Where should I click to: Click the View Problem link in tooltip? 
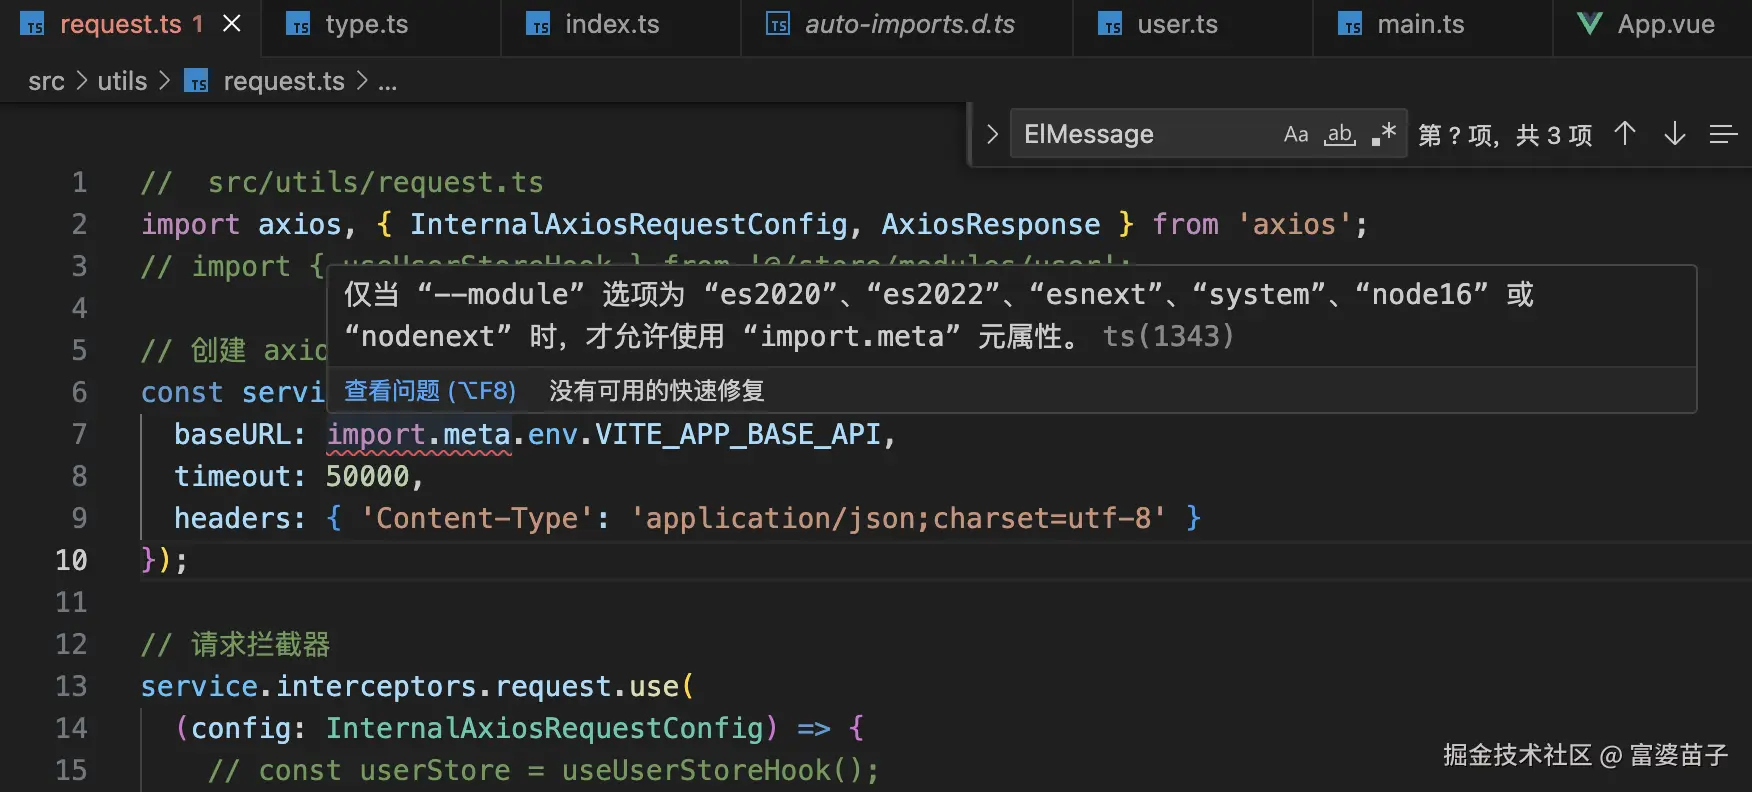click(x=430, y=390)
